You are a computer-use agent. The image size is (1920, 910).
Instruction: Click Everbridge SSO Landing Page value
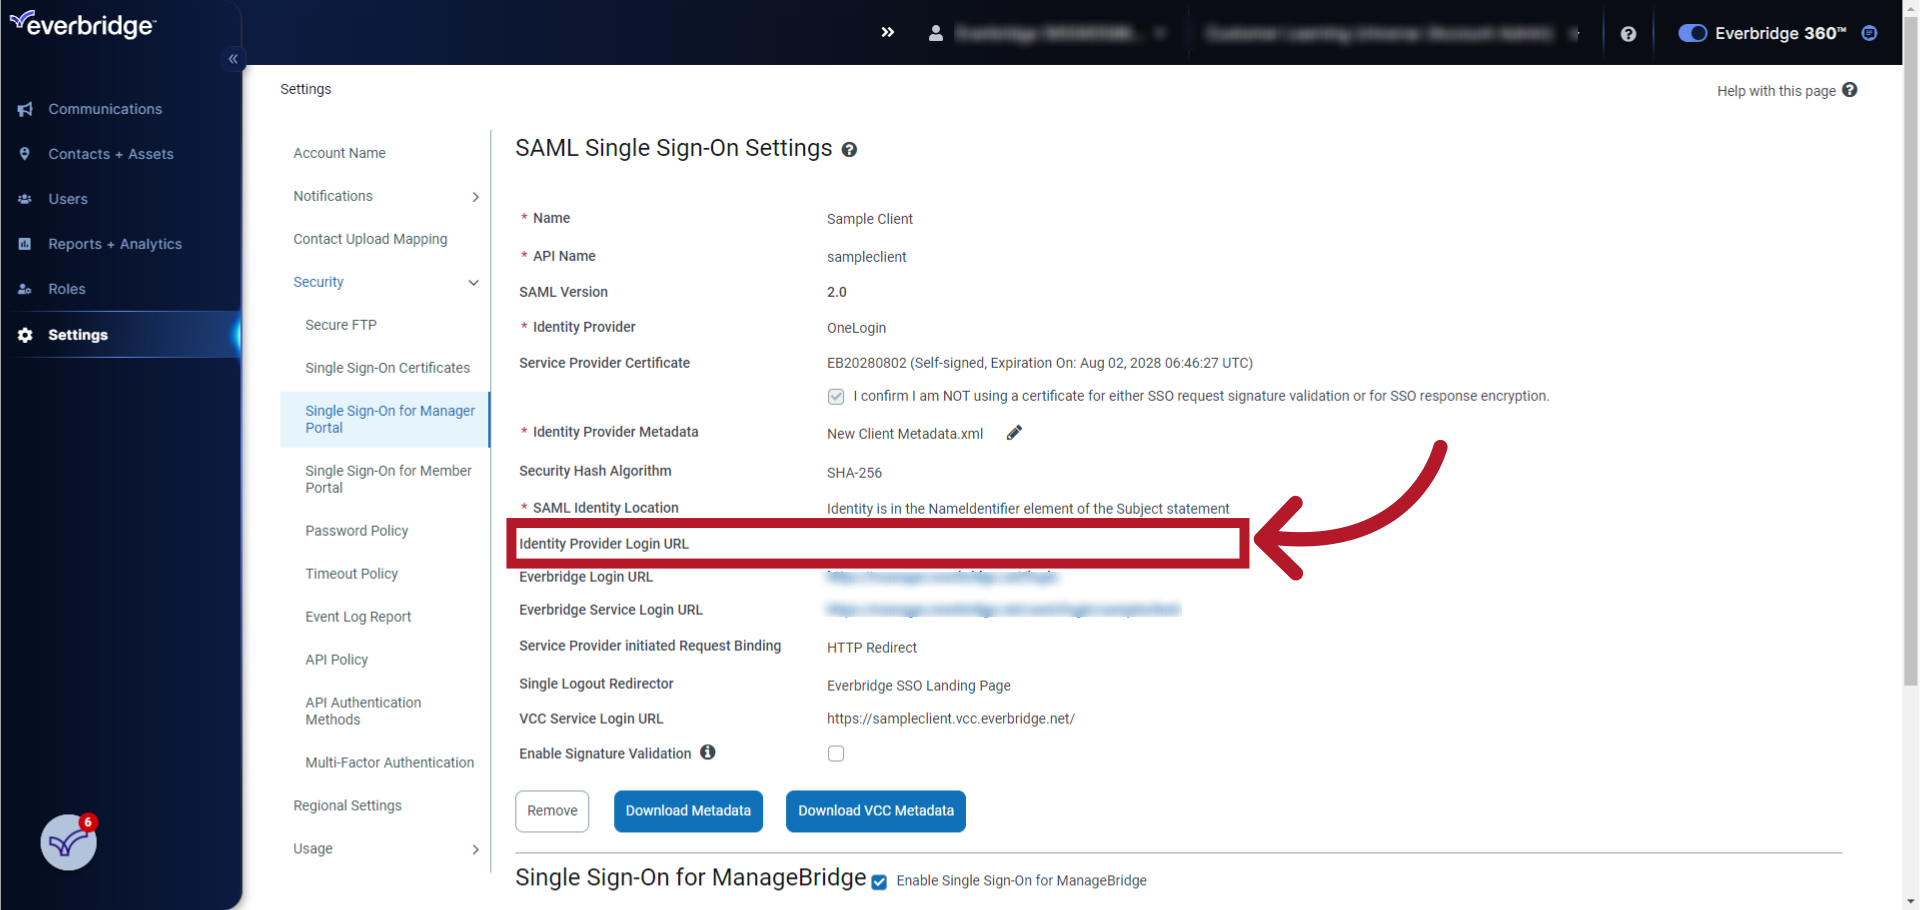(919, 686)
